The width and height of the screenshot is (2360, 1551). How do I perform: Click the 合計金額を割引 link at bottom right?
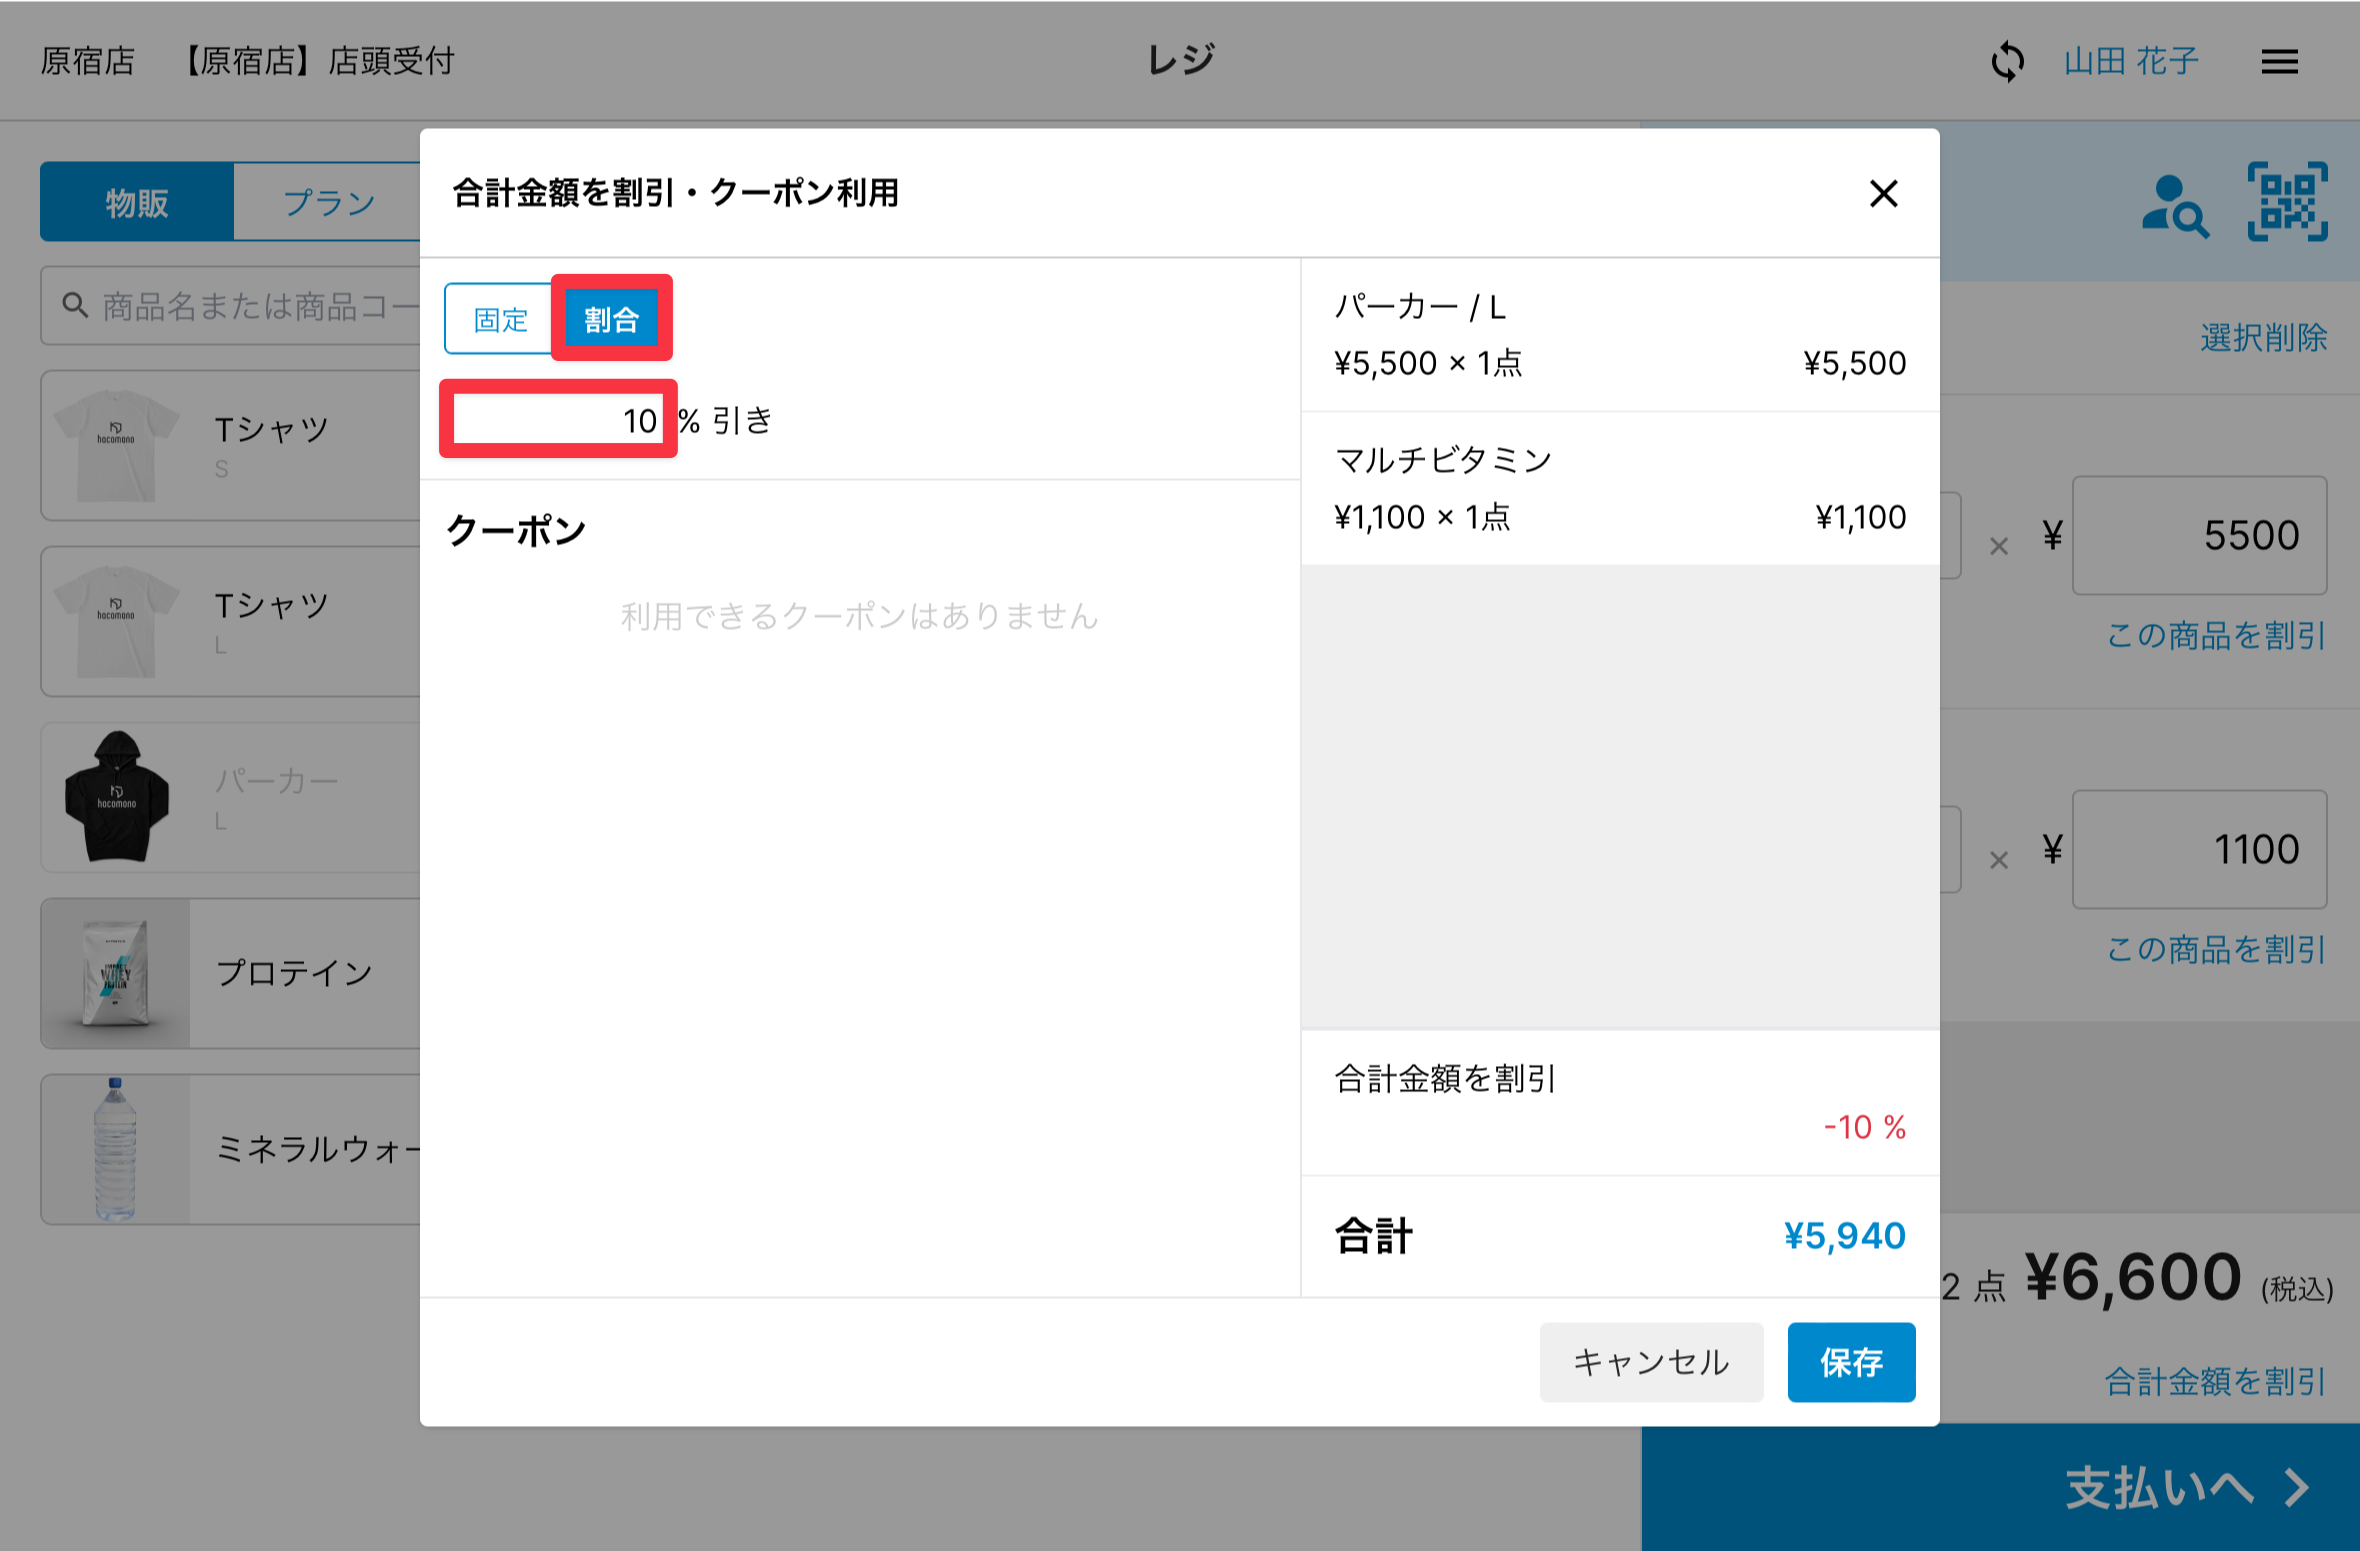click(2214, 1381)
